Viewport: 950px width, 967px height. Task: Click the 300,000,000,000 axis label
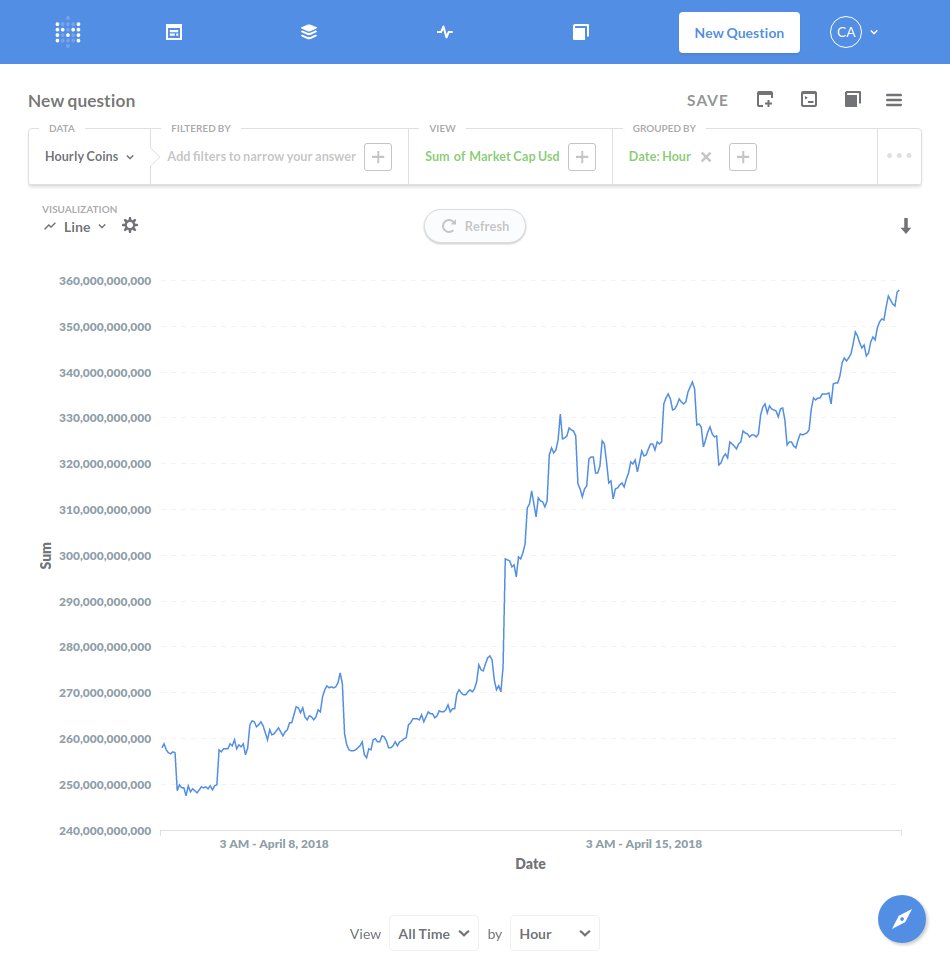pos(105,556)
